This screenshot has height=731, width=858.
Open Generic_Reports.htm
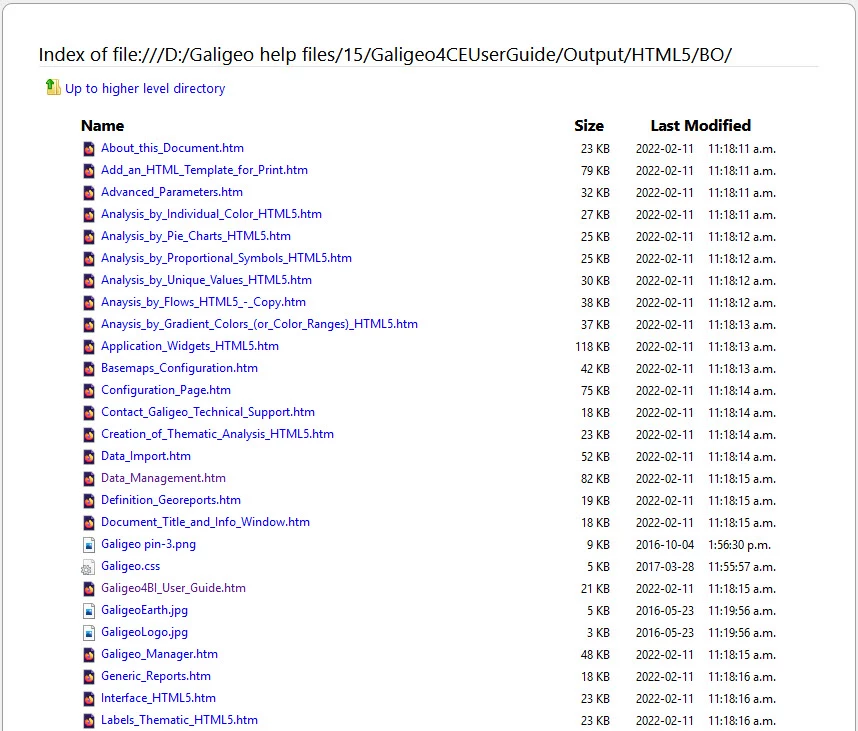(x=156, y=676)
